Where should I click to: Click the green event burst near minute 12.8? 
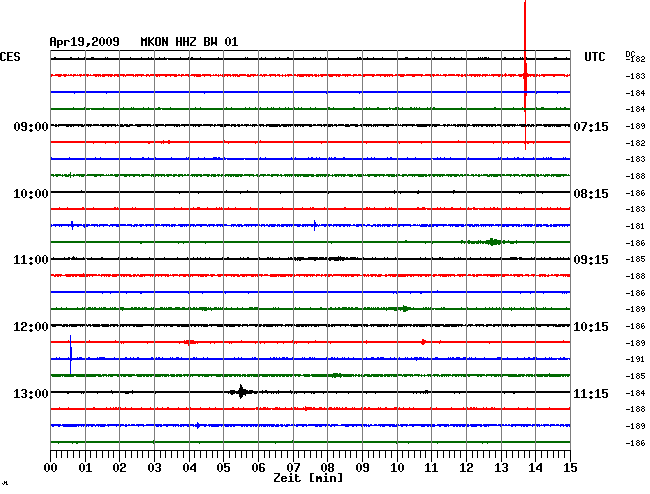click(492, 242)
